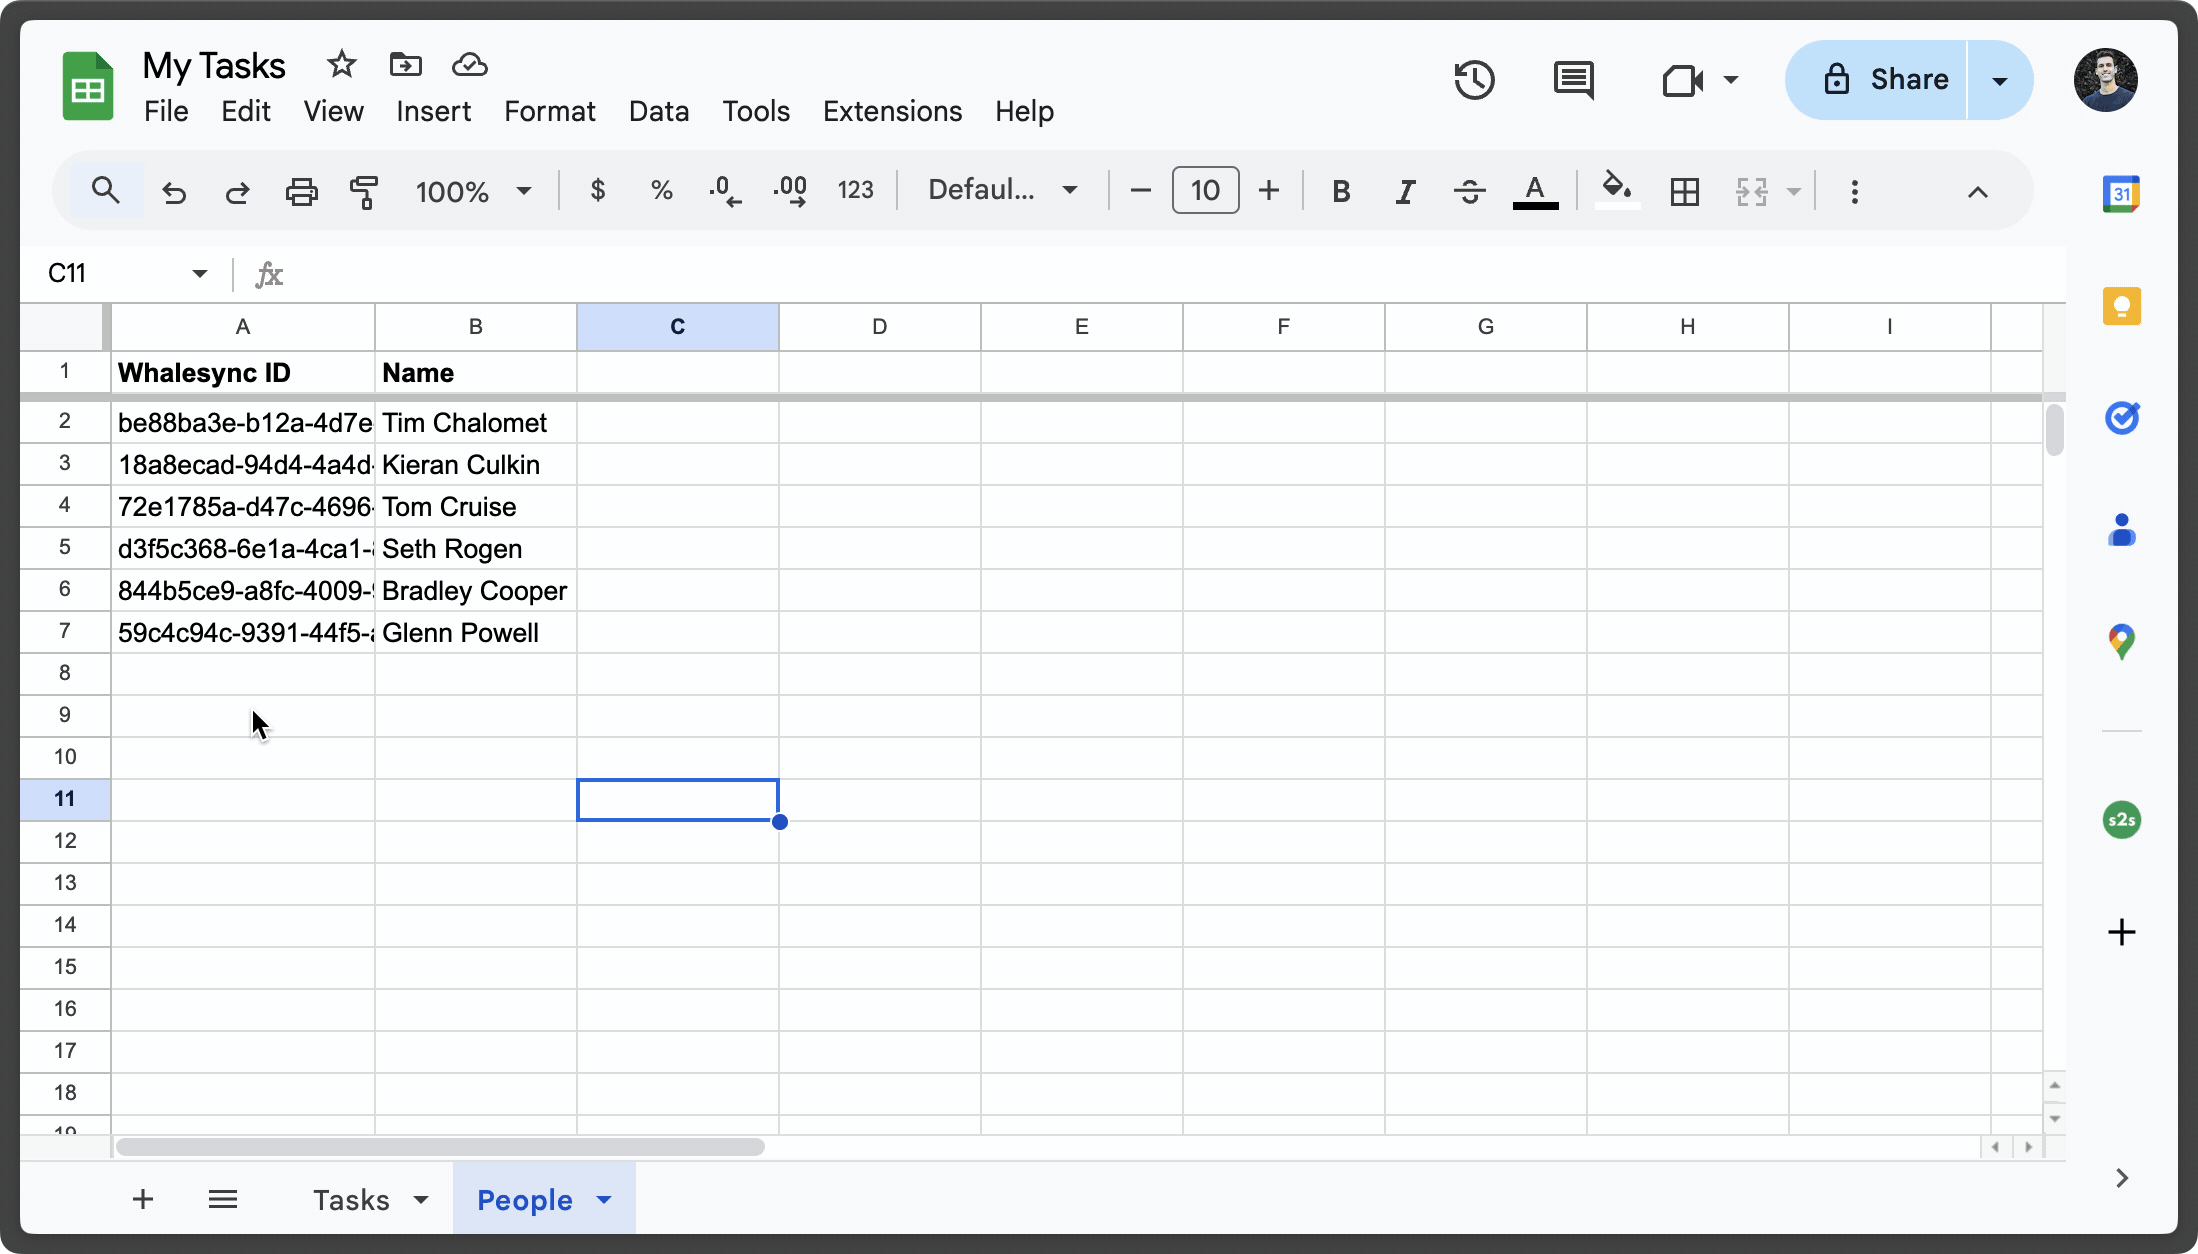Open the fill color paint bucket
The width and height of the screenshot is (2198, 1254).
(1616, 189)
